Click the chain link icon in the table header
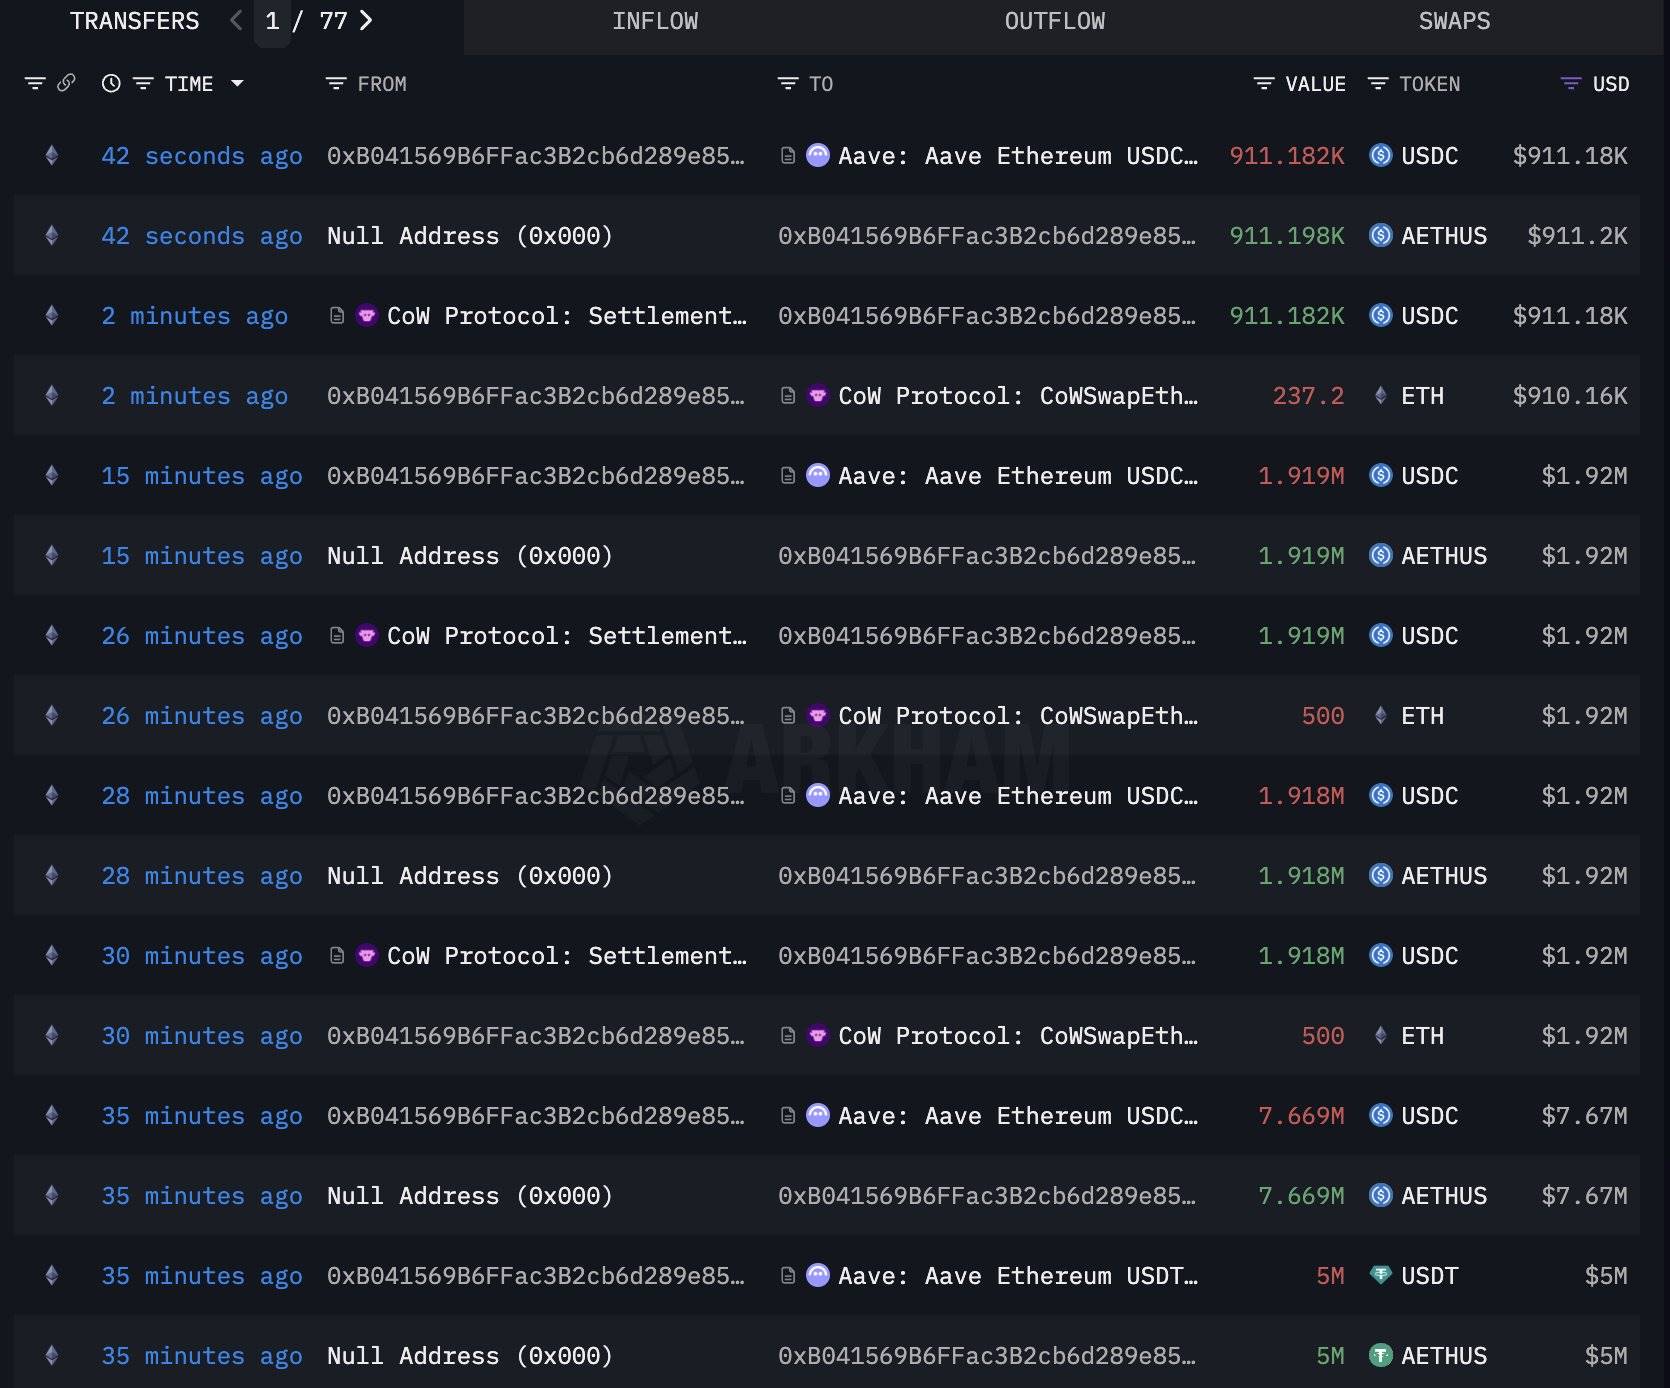The height and width of the screenshot is (1388, 1670). point(66,83)
